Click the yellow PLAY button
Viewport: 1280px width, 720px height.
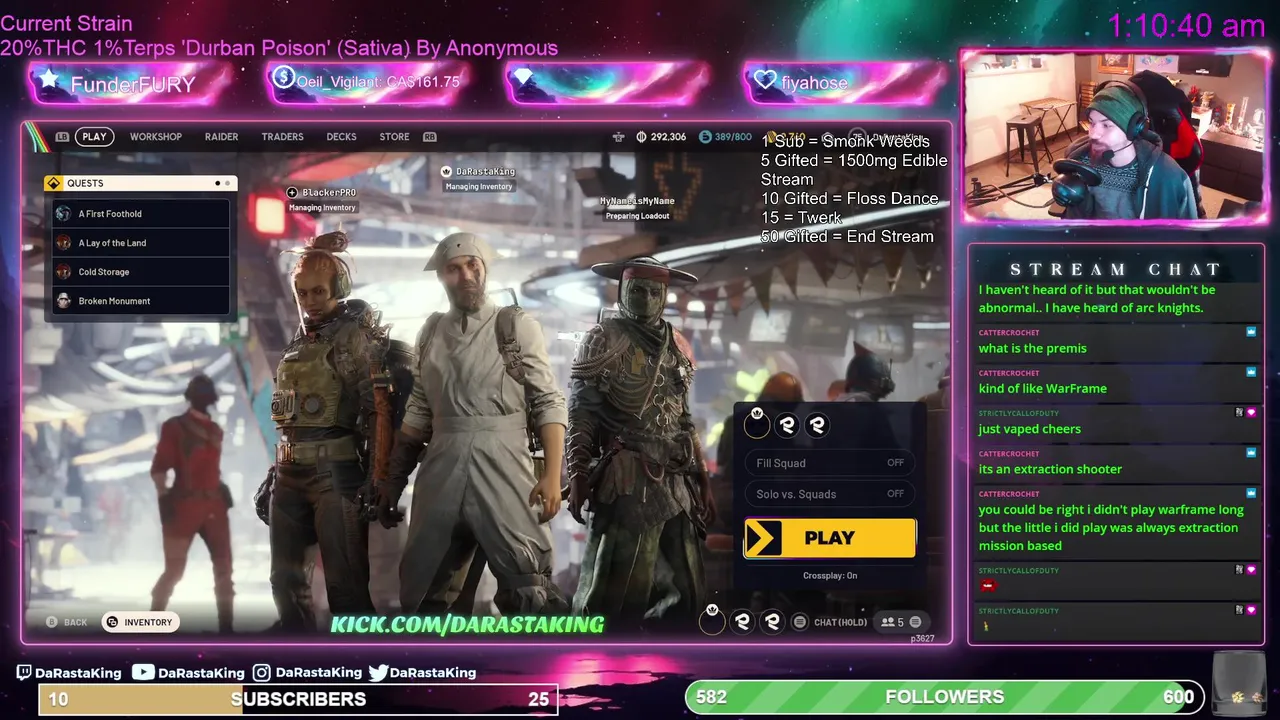coord(829,538)
